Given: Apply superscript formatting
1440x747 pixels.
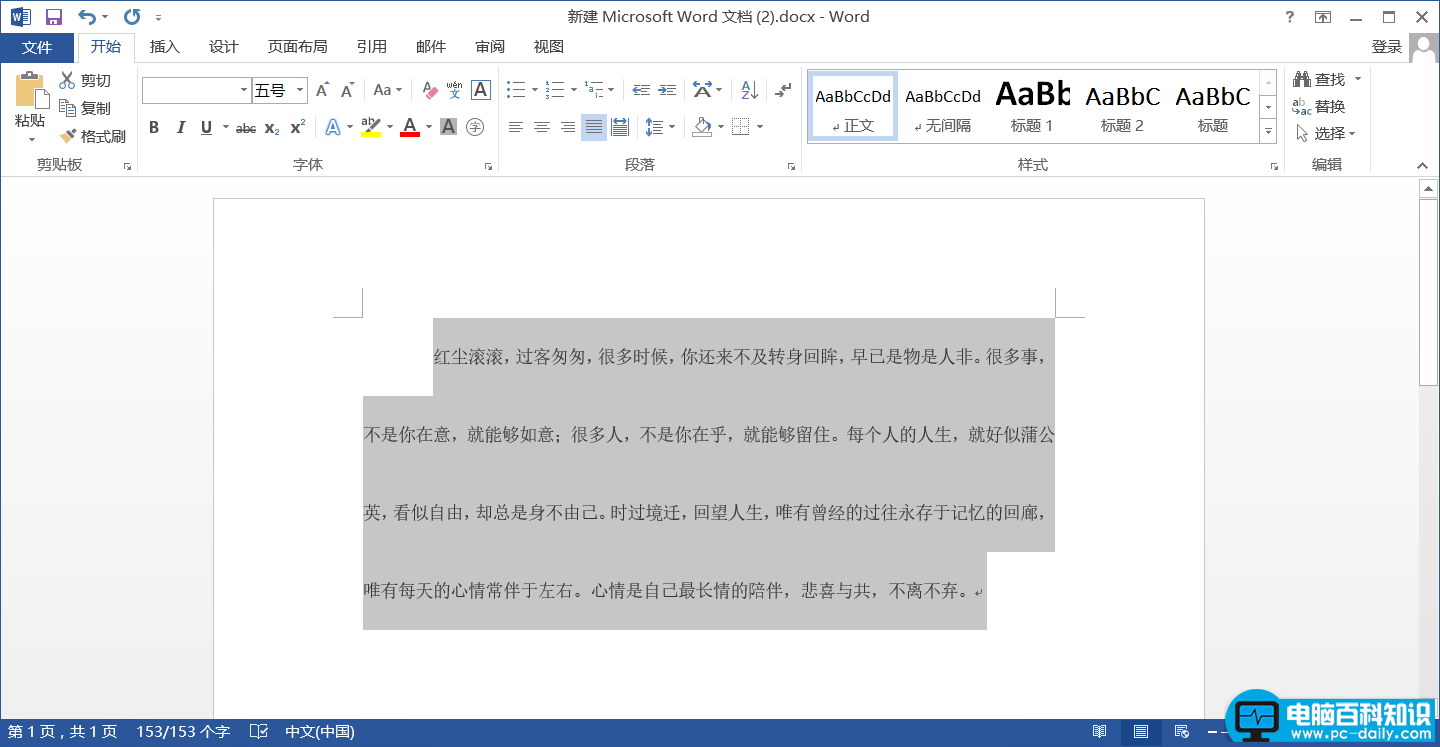Looking at the screenshot, I should click(297, 128).
